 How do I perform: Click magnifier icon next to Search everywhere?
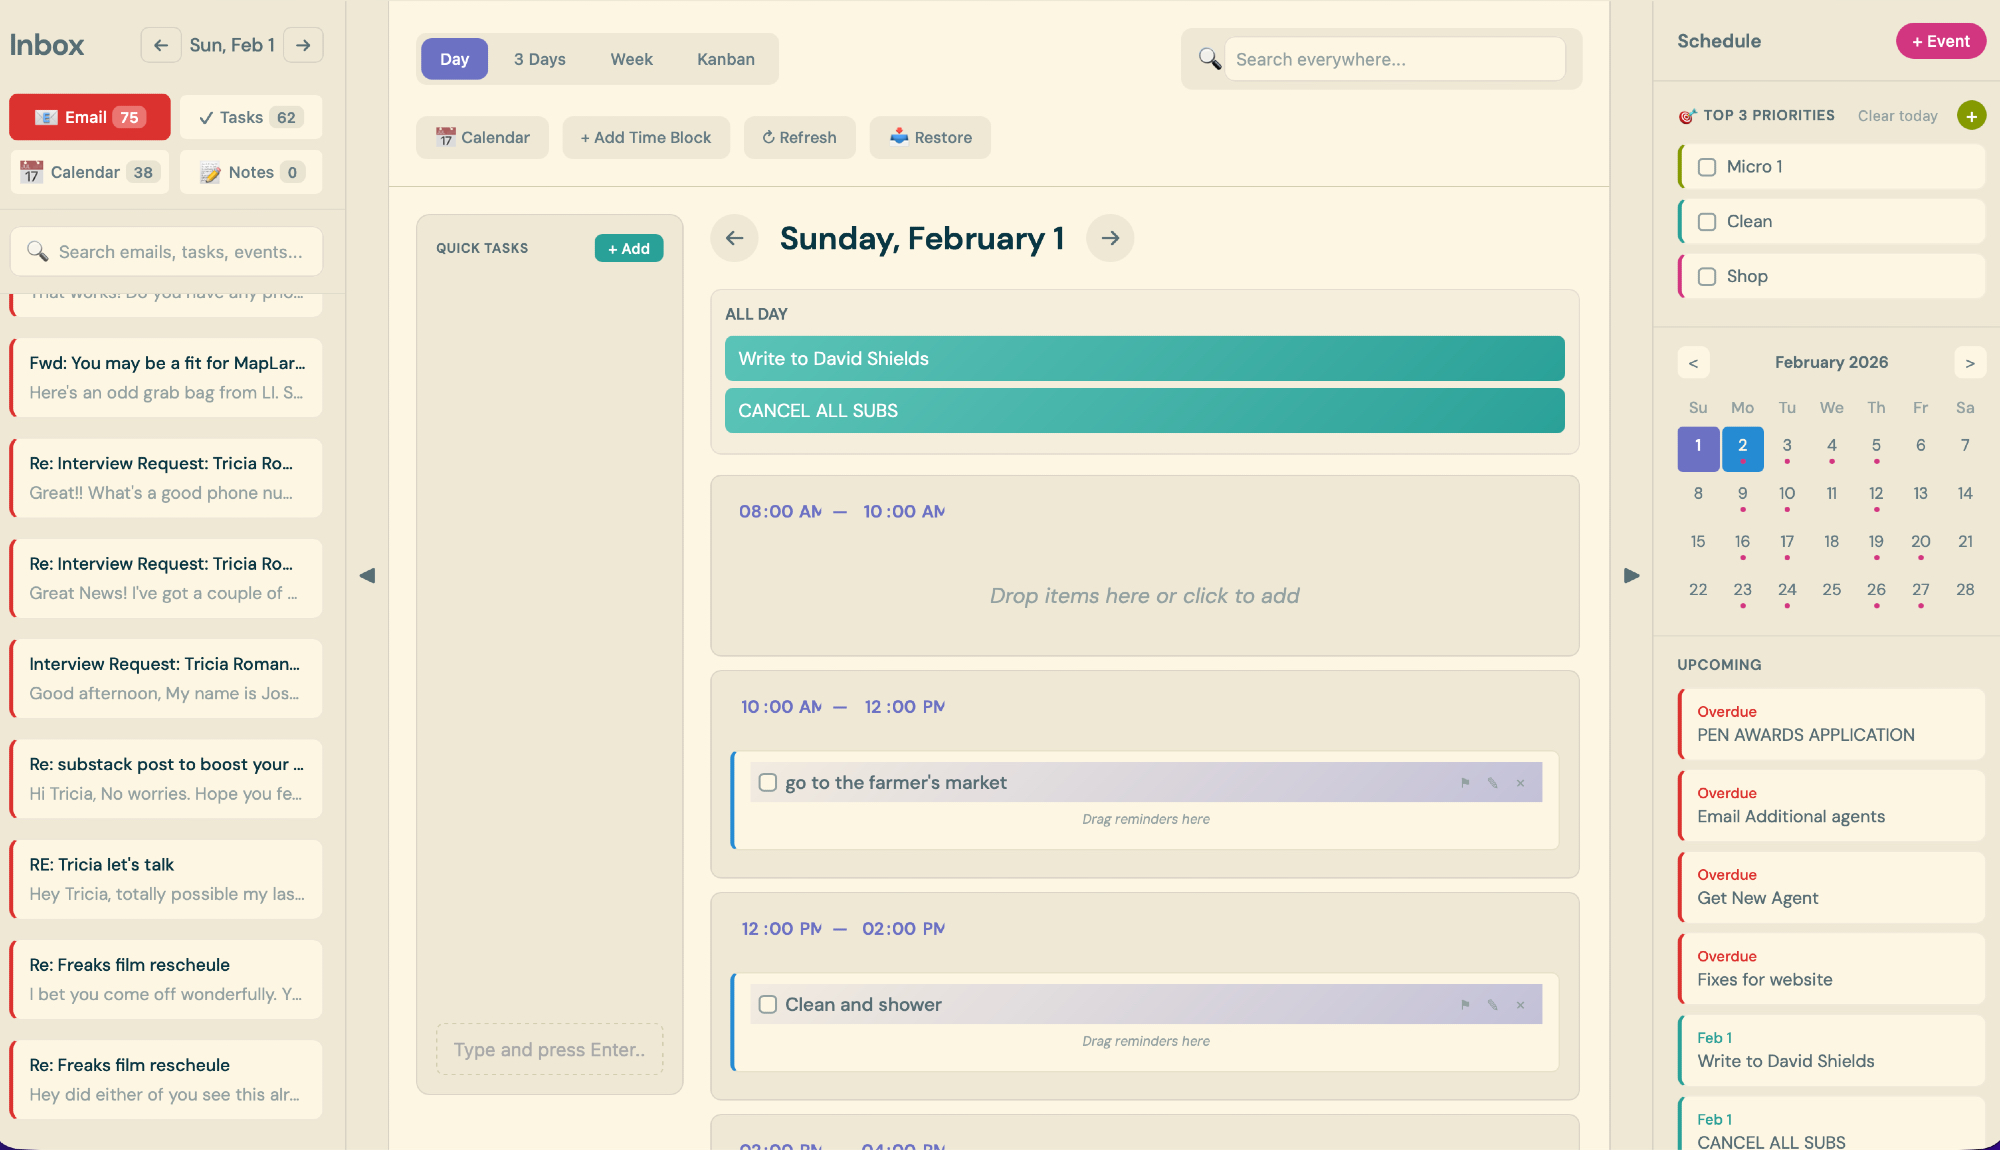(x=1209, y=59)
